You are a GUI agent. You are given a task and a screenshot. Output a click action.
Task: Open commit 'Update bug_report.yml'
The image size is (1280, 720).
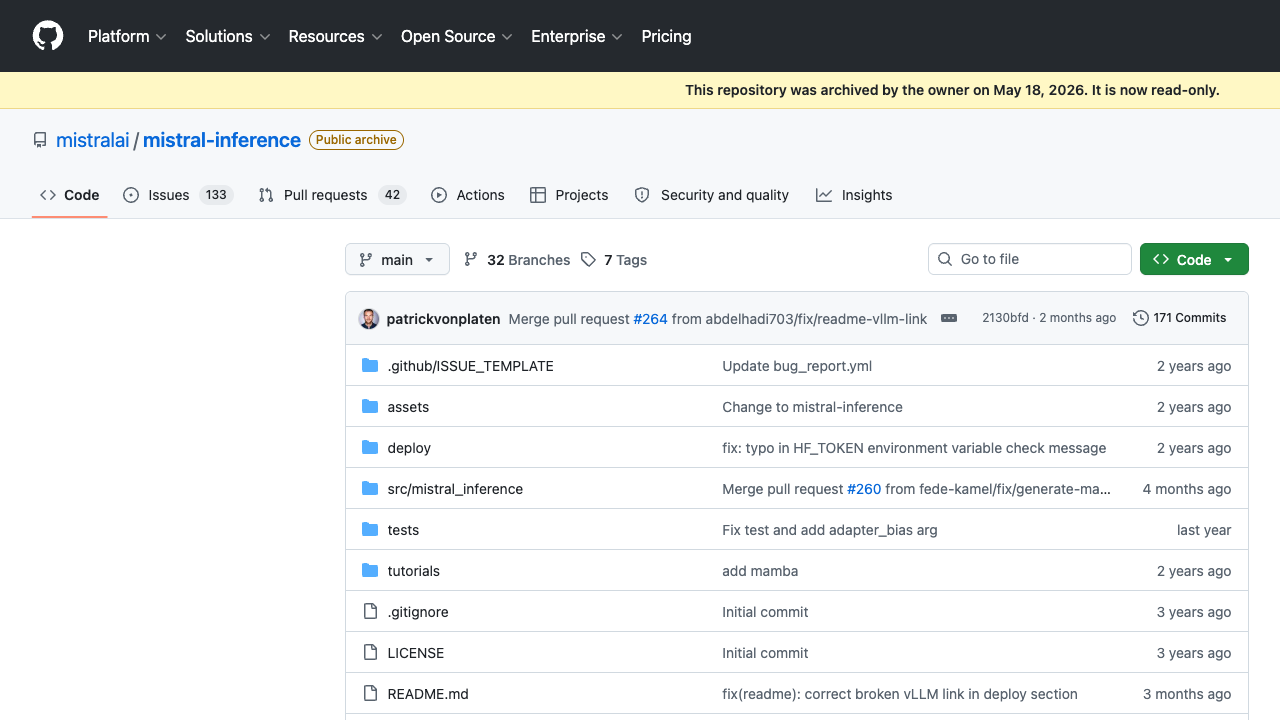click(x=797, y=366)
